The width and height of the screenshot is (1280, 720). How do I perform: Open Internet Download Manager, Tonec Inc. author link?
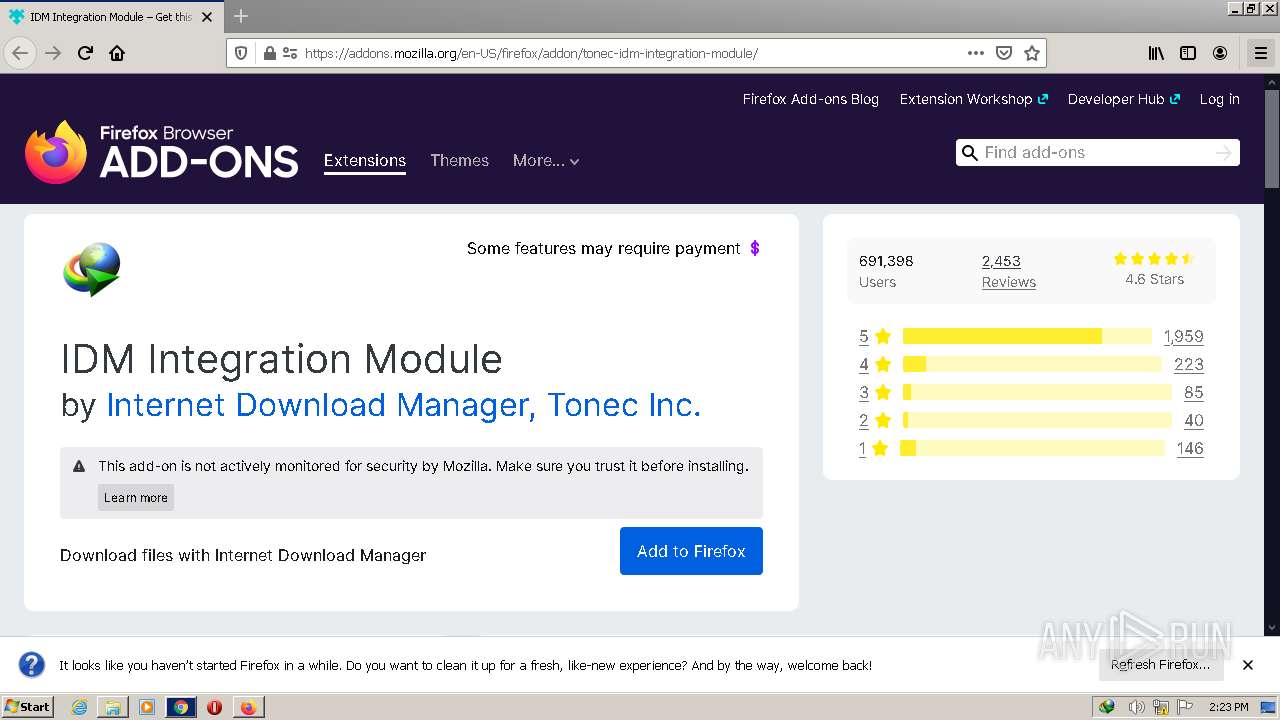click(404, 405)
